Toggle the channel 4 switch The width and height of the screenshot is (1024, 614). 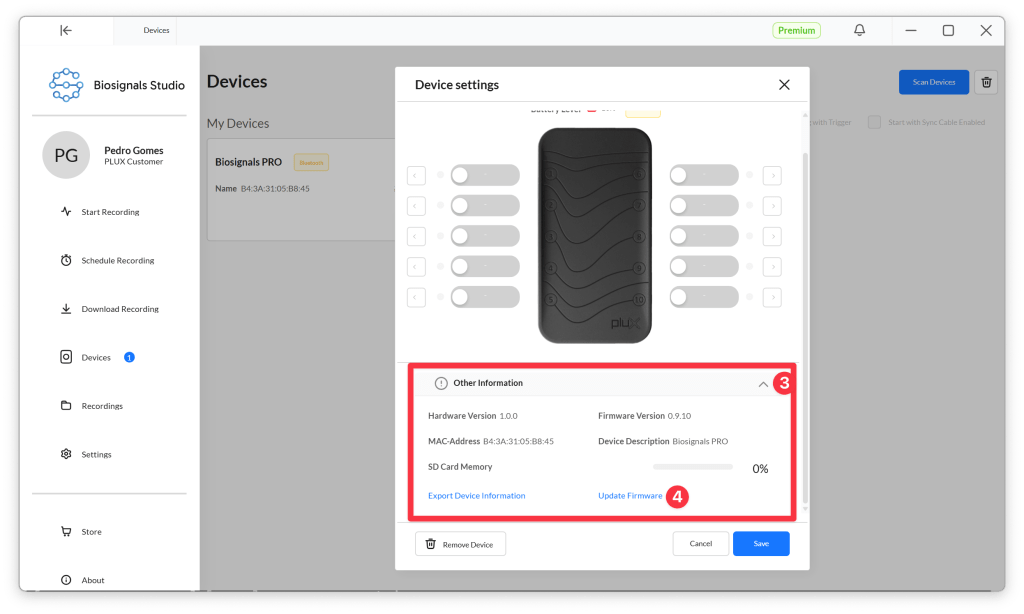(x=485, y=267)
